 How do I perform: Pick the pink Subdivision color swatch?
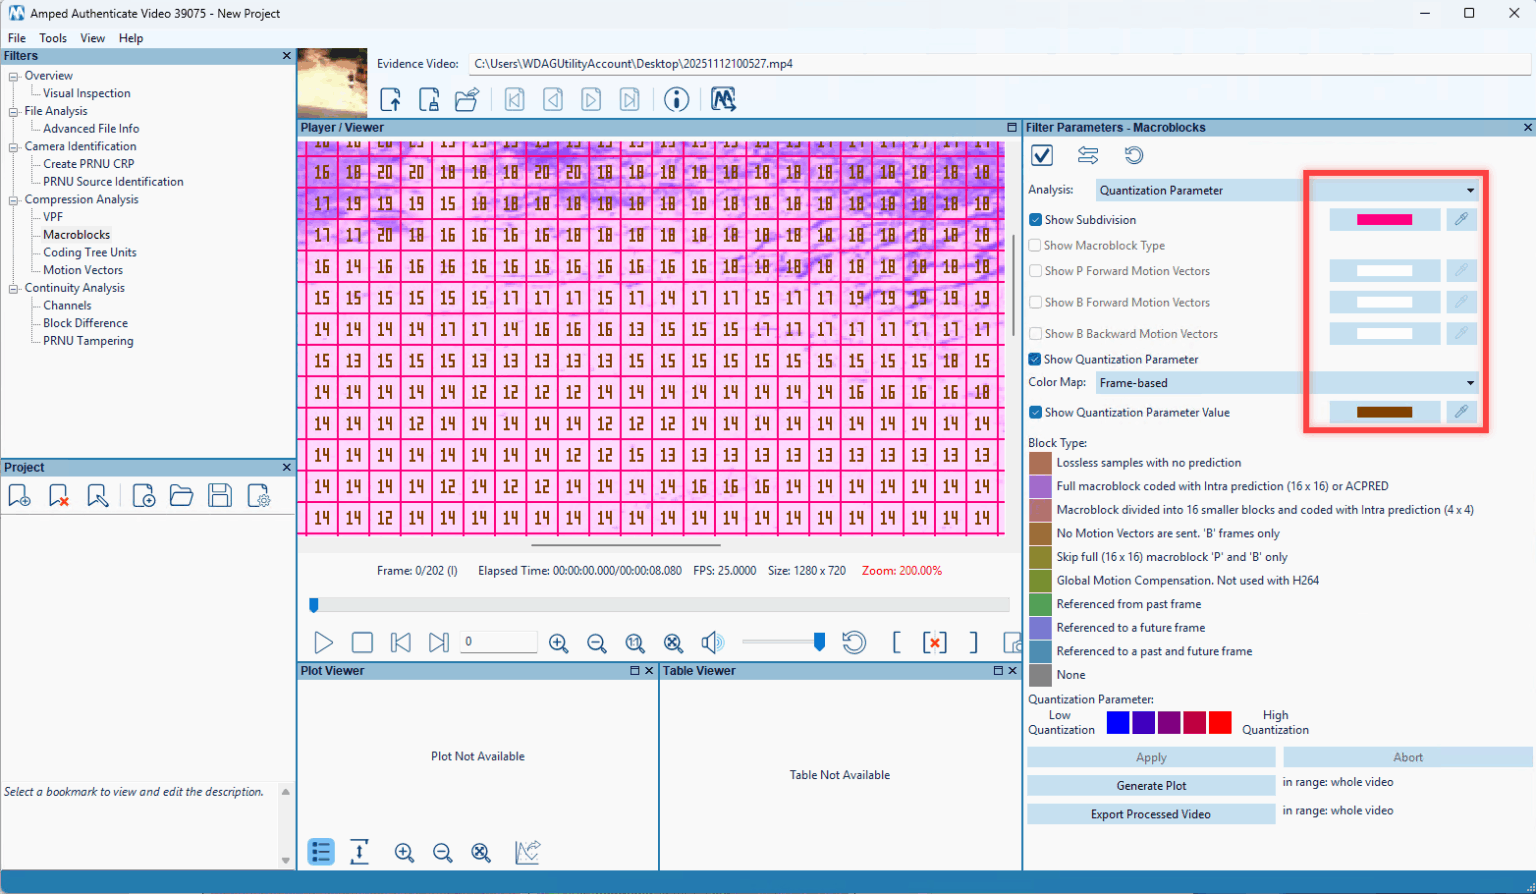click(1384, 219)
